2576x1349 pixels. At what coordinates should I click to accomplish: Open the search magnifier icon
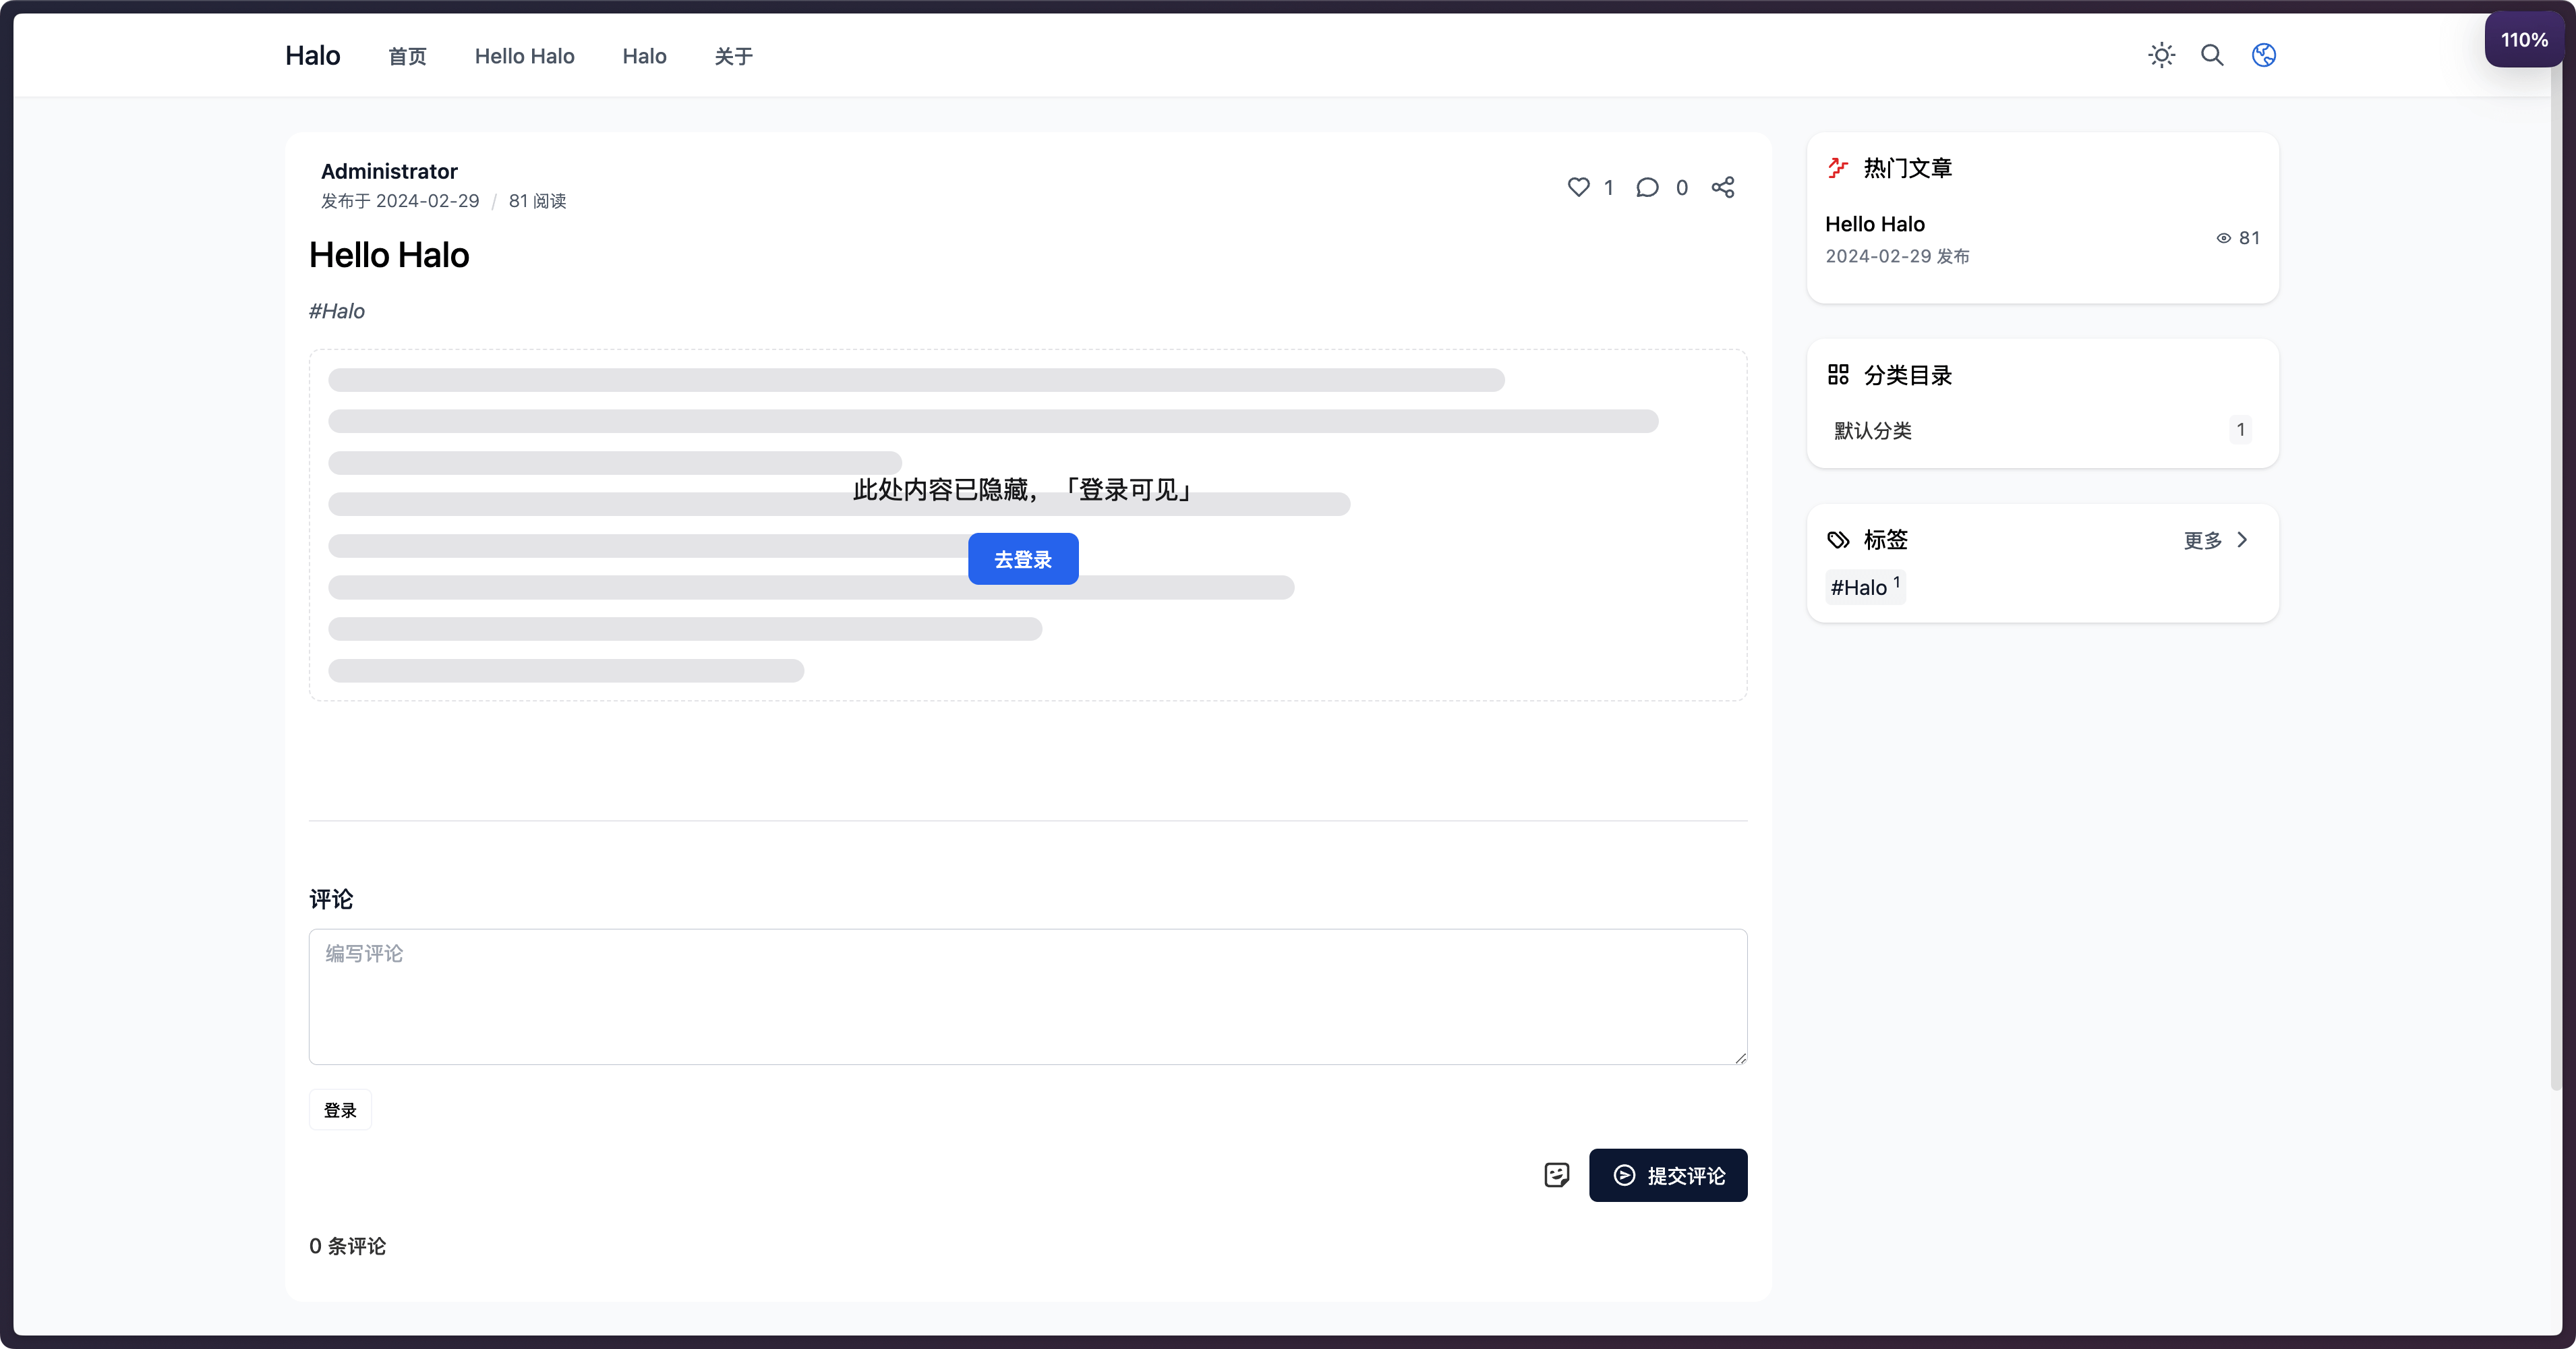(2212, 55)
